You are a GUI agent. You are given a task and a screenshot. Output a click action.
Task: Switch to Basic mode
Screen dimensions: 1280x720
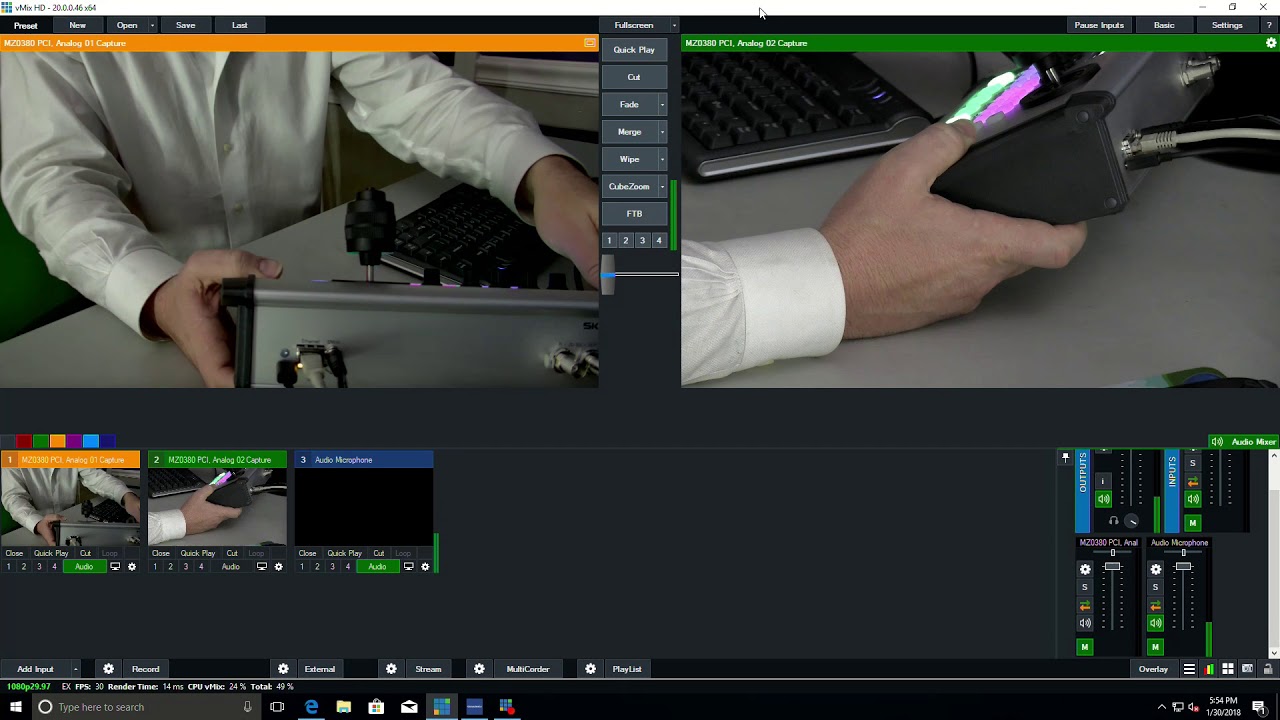pos(1164,25)
